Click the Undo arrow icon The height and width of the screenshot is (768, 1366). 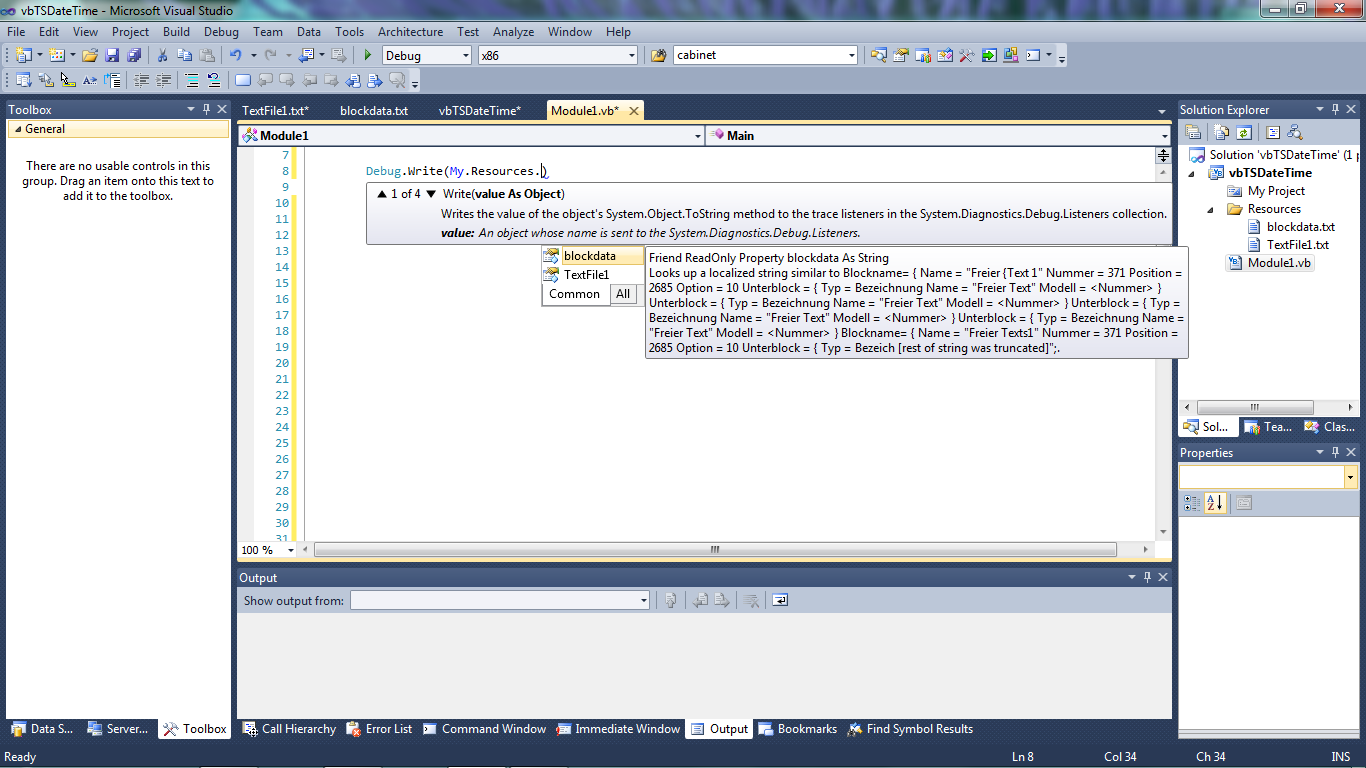pyautogui.click(x=235, y=56)
